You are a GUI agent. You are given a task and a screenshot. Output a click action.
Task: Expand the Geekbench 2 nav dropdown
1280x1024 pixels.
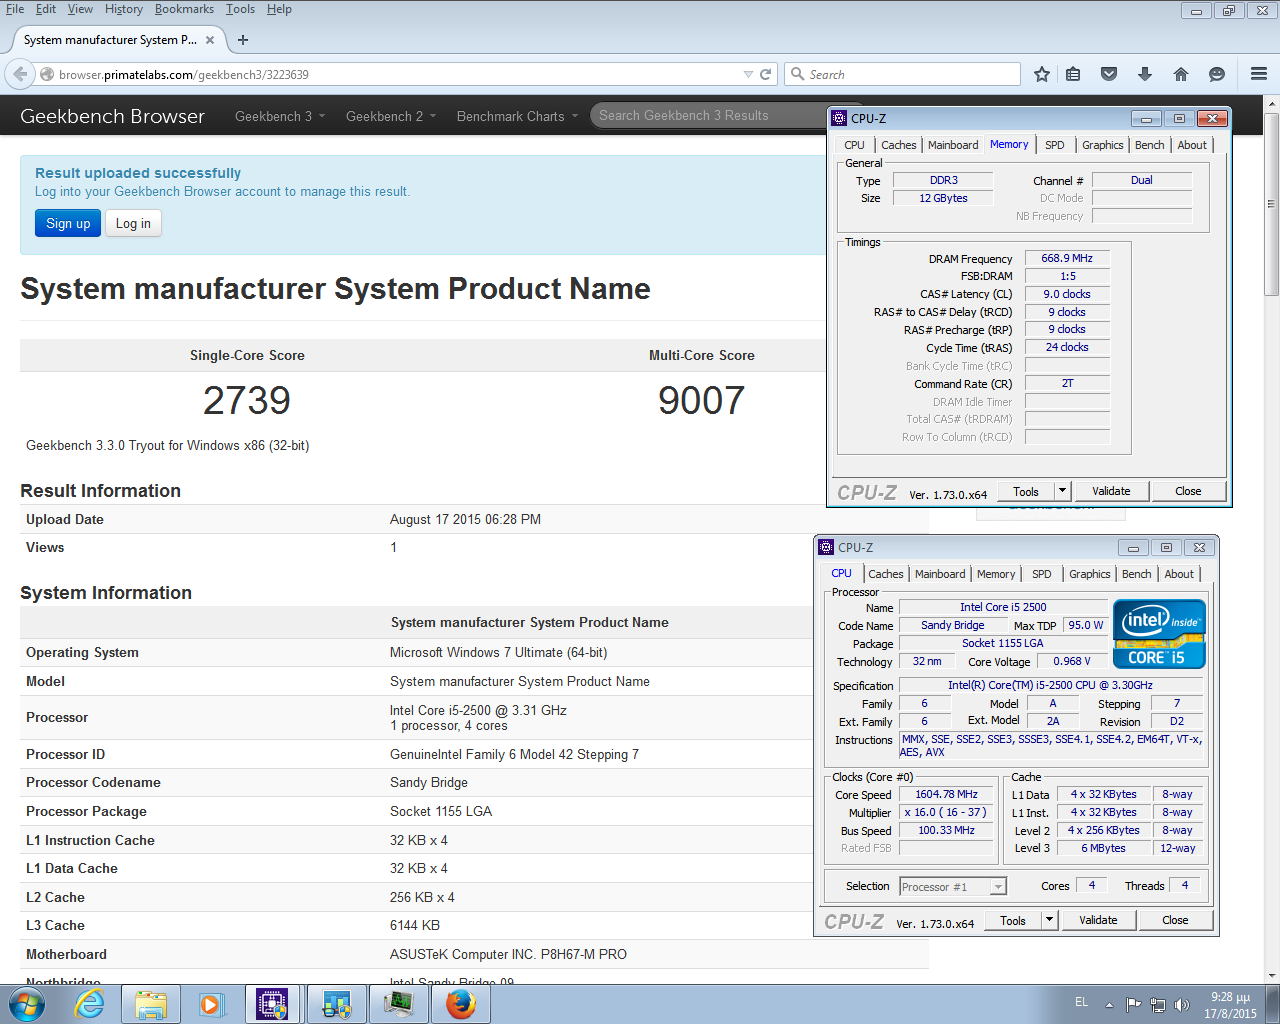[x=391, y=116]
